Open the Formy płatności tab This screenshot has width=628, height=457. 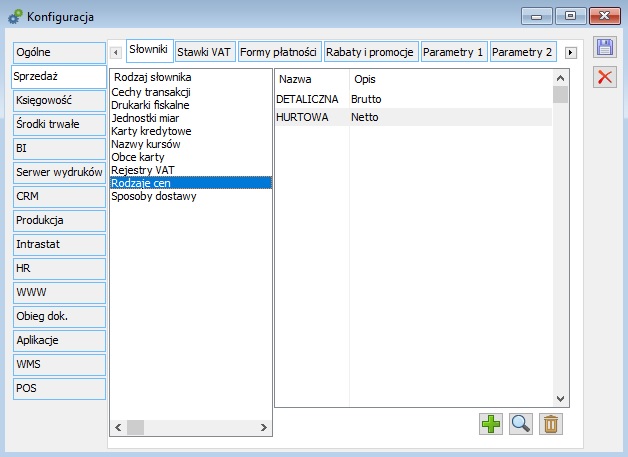click(x=280, y=52)
